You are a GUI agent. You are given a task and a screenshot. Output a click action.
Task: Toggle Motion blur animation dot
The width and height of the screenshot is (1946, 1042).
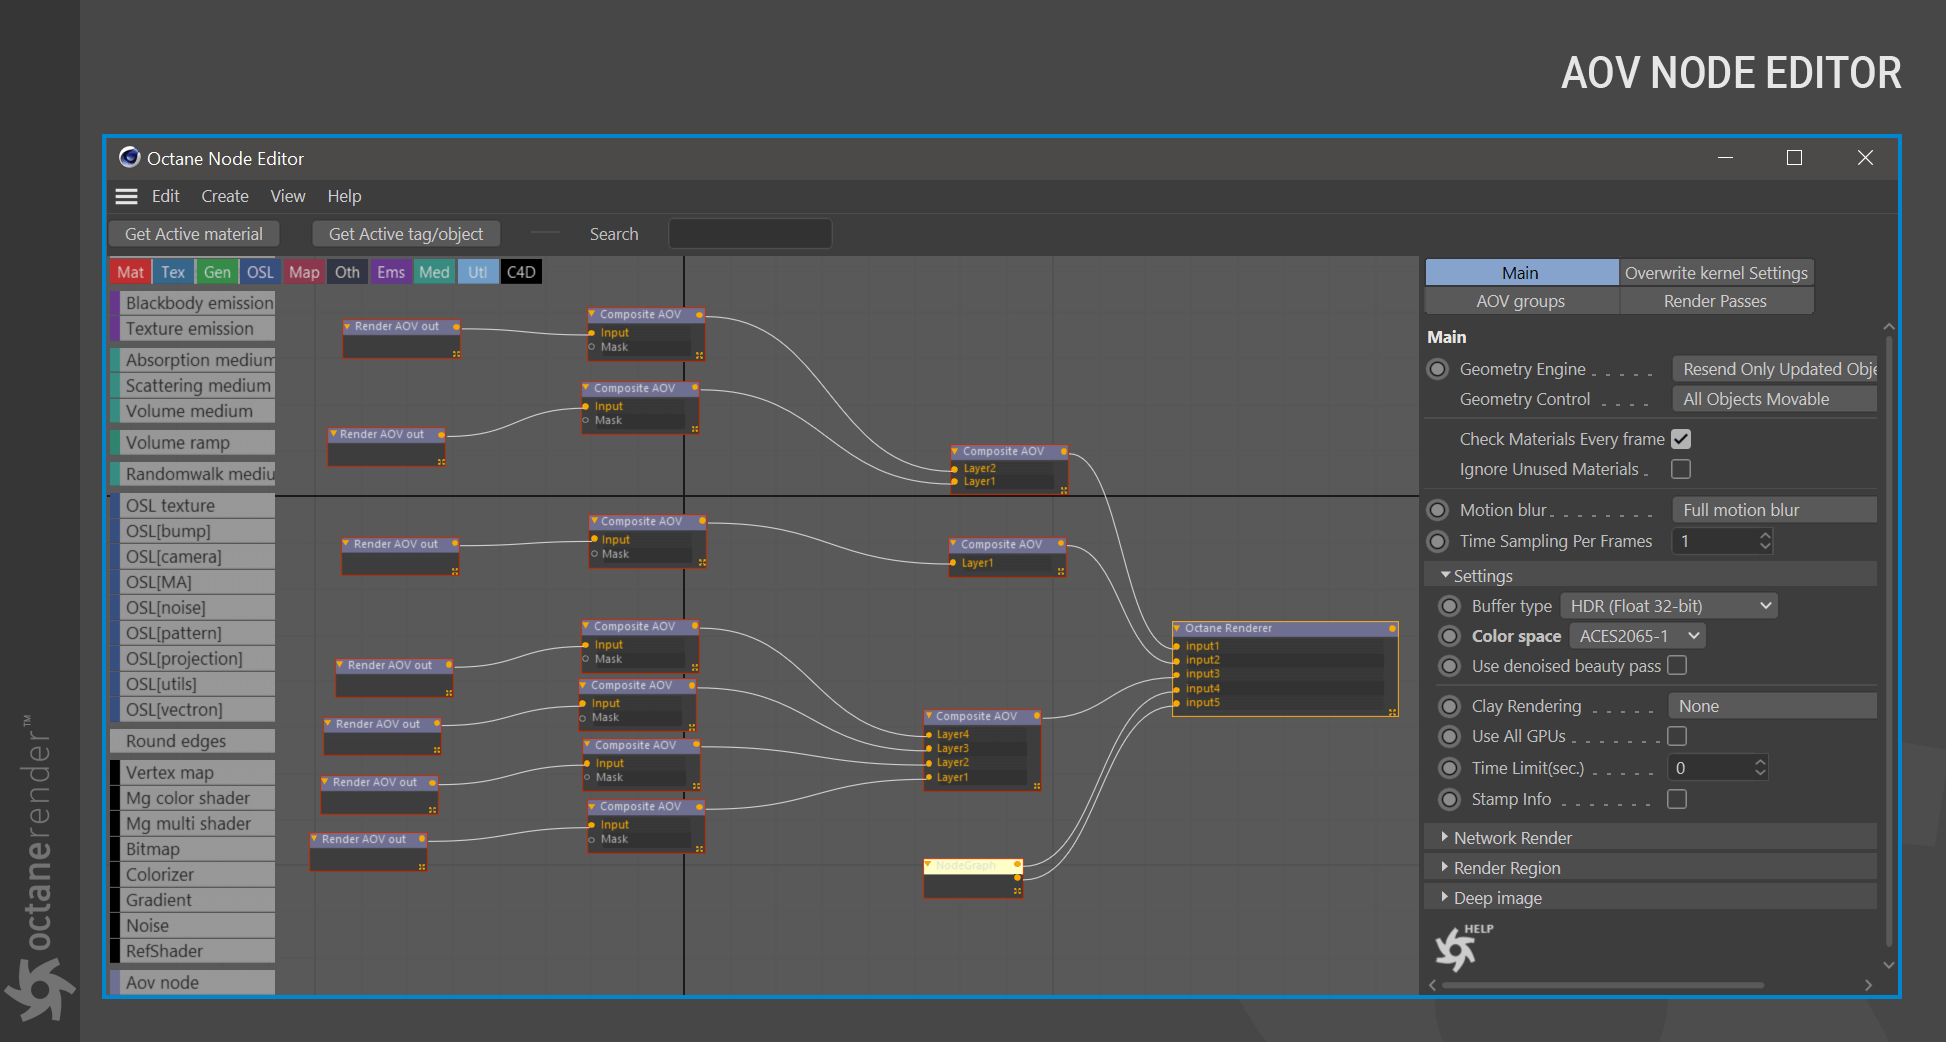tap(1438, 510)
